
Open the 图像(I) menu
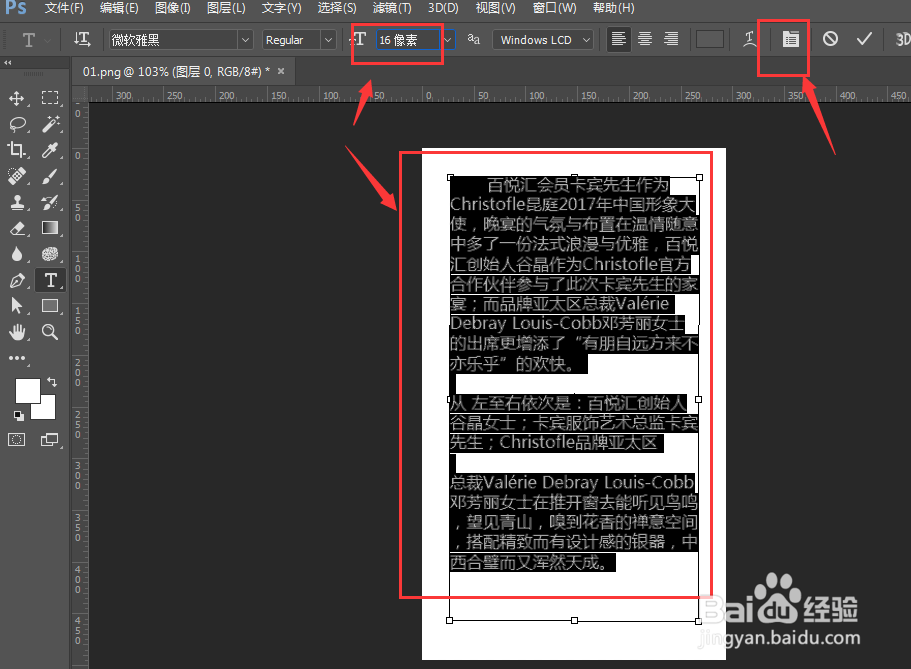(x=173, y=8)
